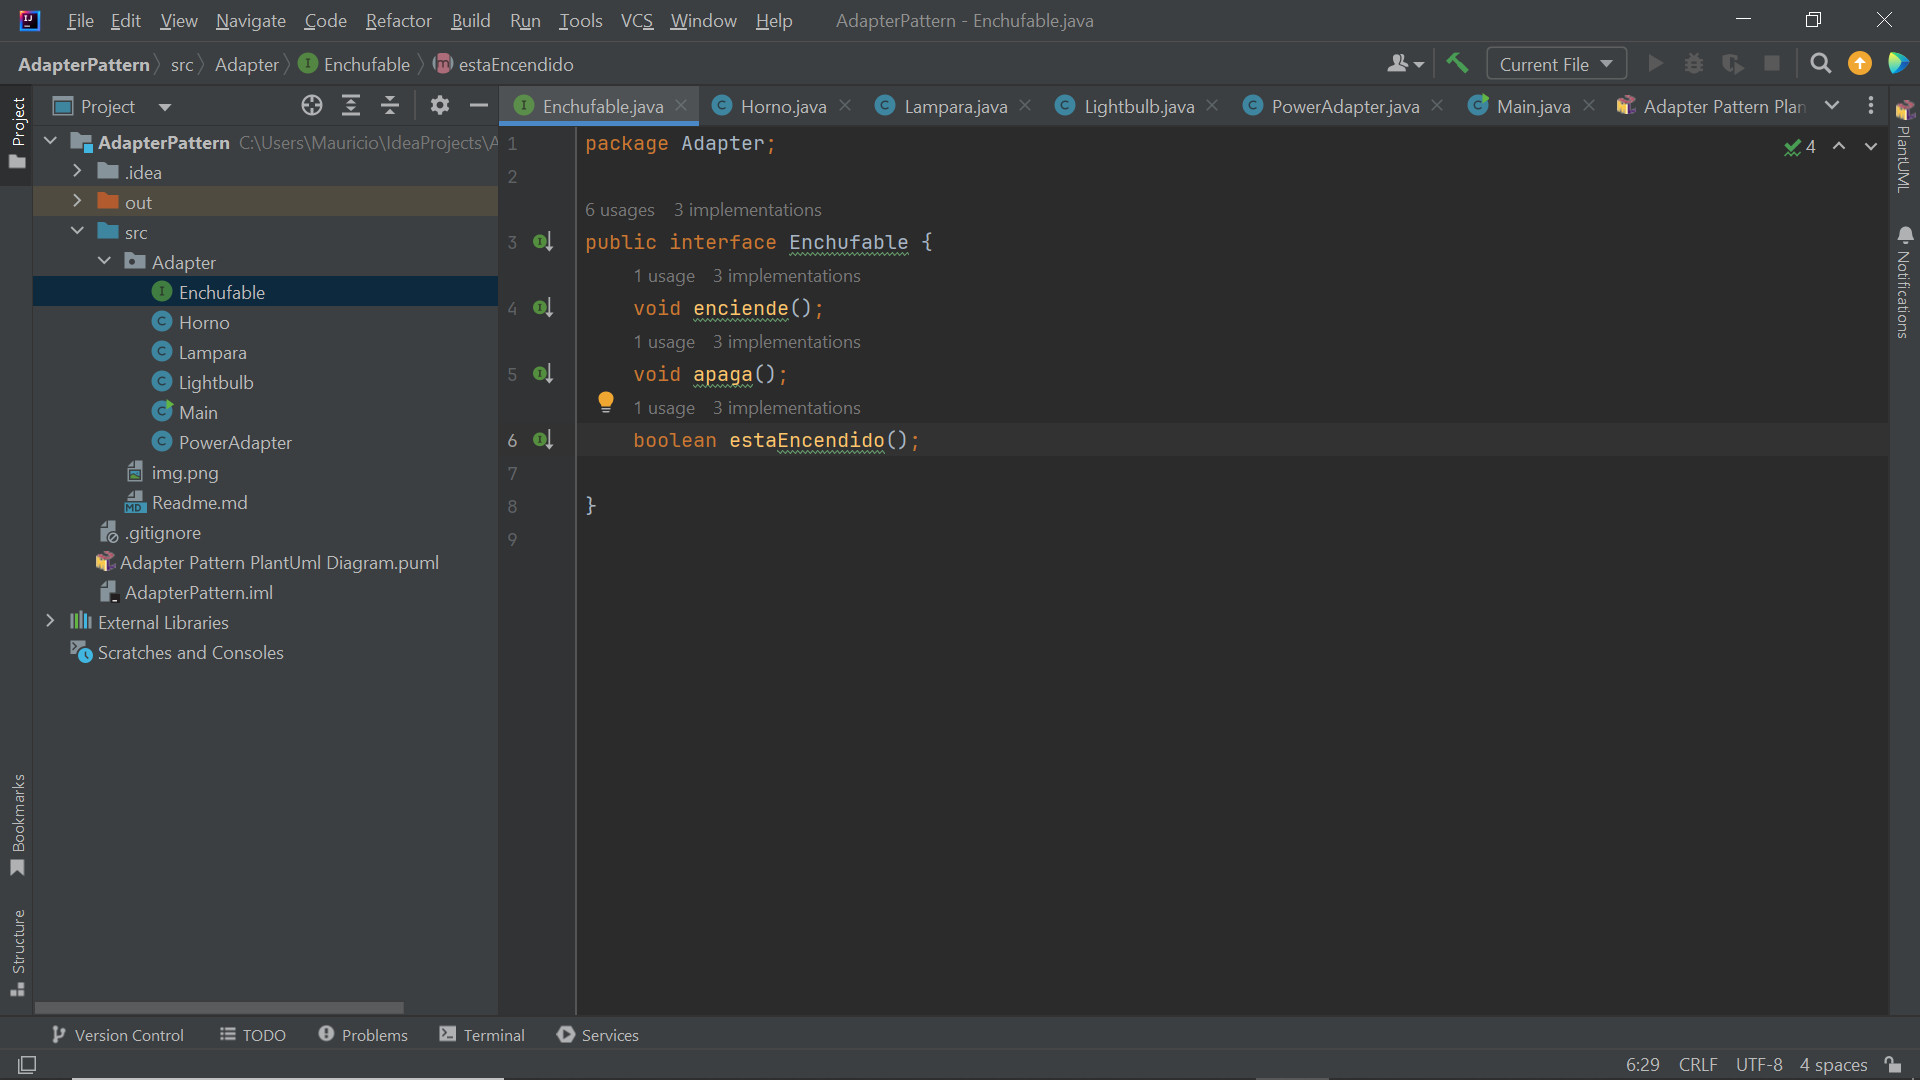
Task: Click the 4 spaces indent setting
Action: coord(1834,1065)
